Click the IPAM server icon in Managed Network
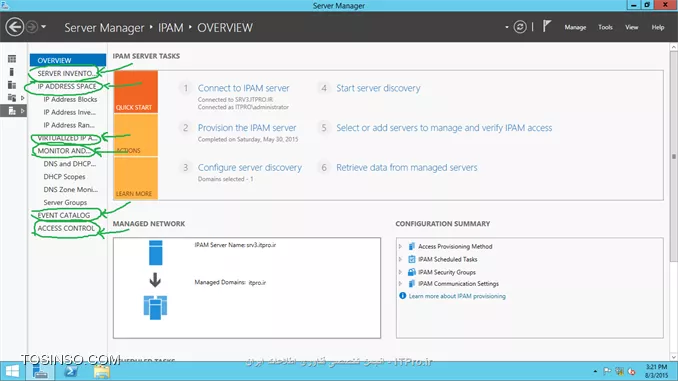 (x=156, y=253)
